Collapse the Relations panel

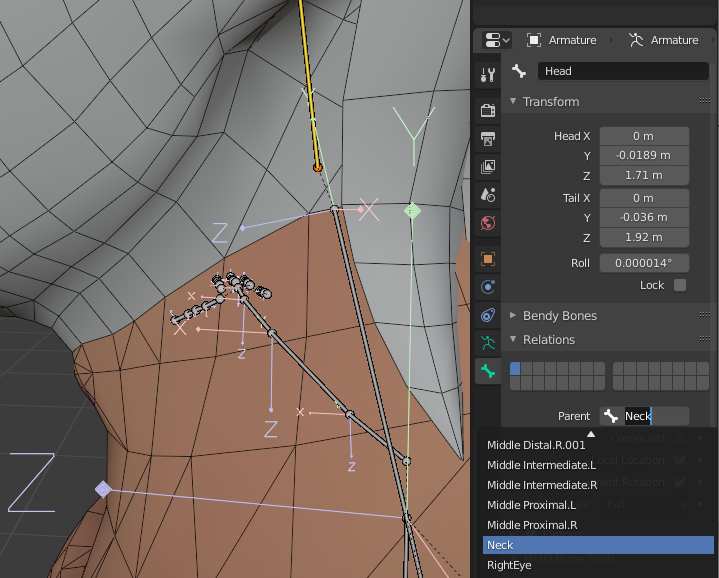pyautogui.click(x=513, y=339)
